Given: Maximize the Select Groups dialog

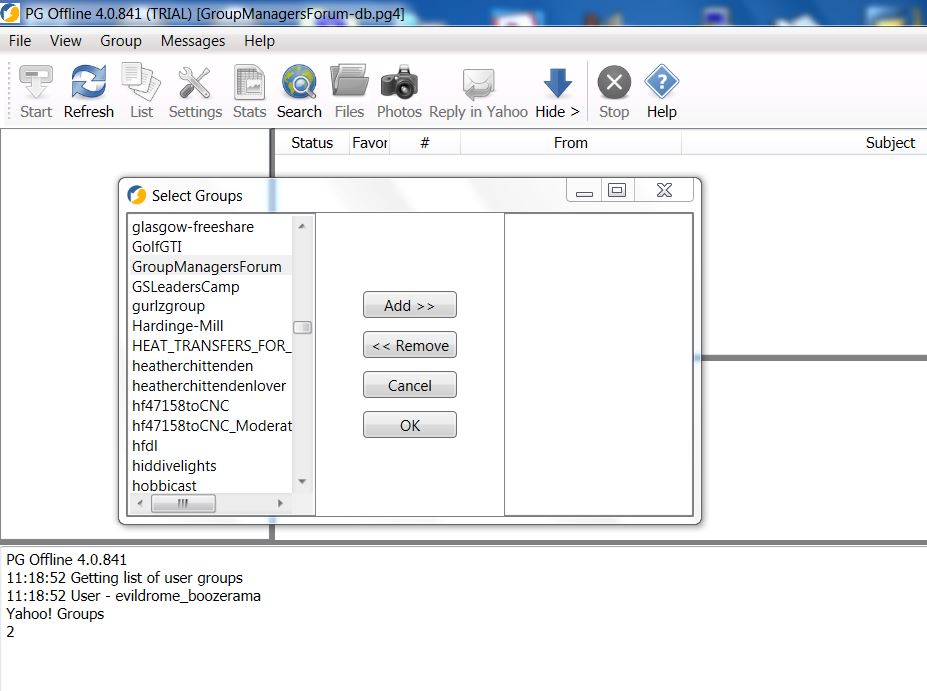Looking at the screenshot, I should click(x=617, y=190).
